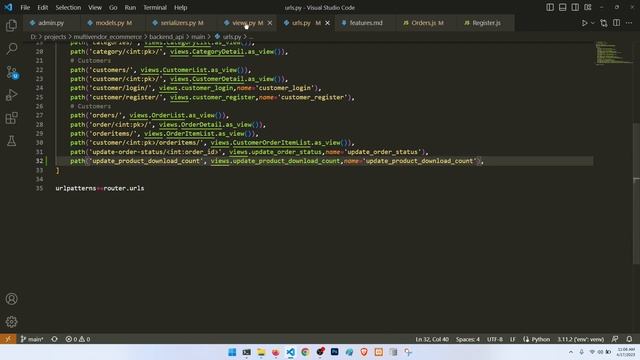640x360 pixels.
Task: Open File Explorer from taskbar
Action: click(x=261, y=352)
